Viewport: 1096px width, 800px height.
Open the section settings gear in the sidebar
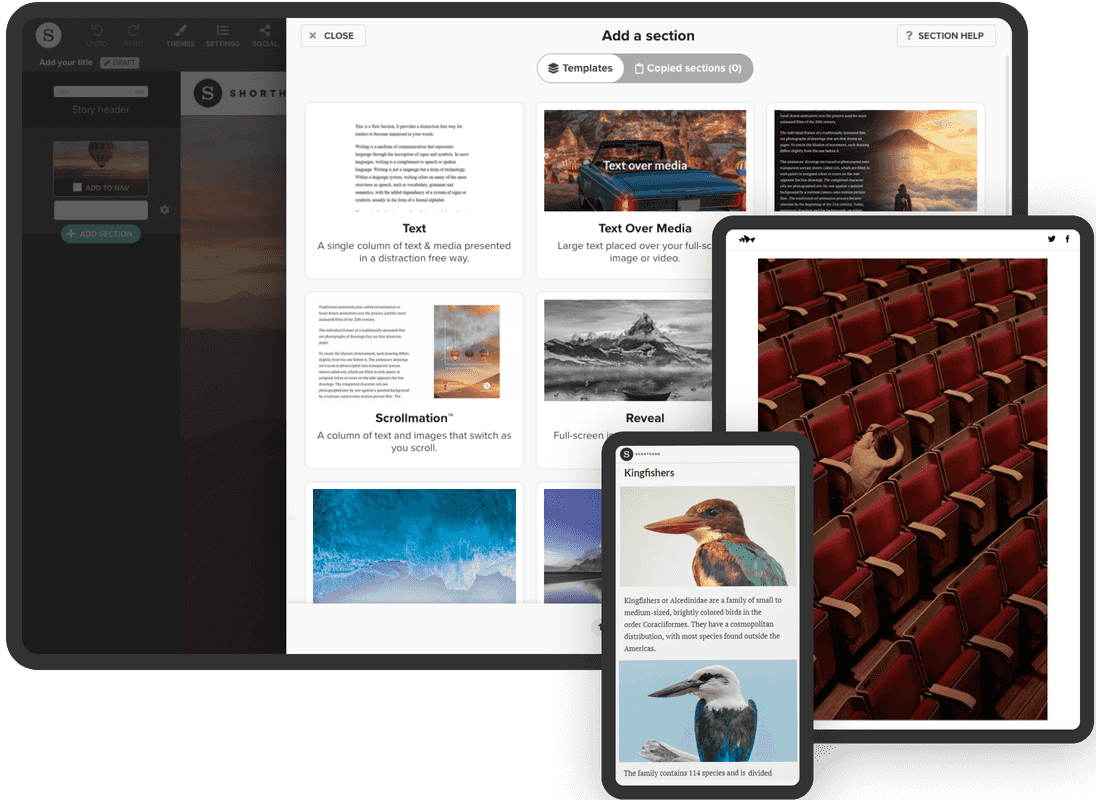point(165,209)
